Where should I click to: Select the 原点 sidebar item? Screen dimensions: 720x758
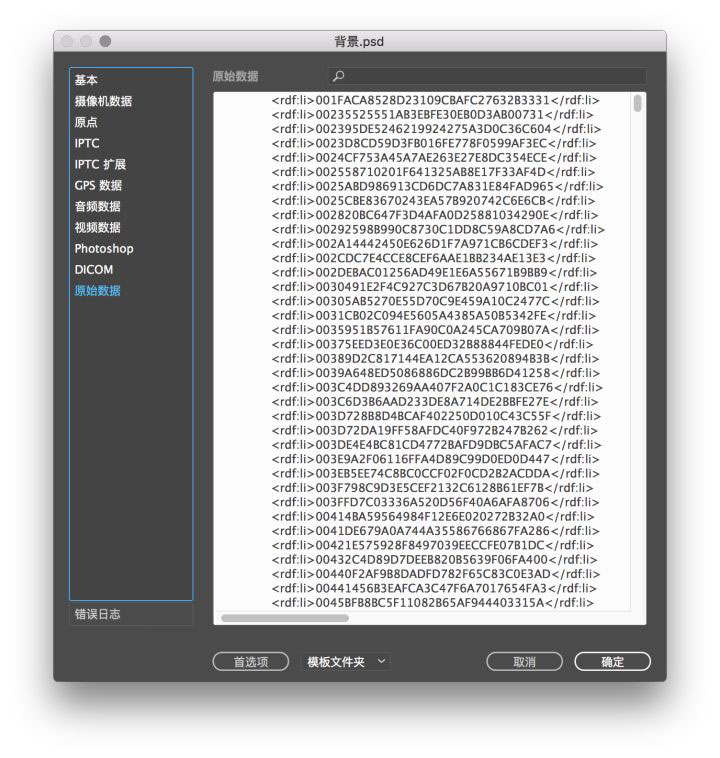(86, 122)
